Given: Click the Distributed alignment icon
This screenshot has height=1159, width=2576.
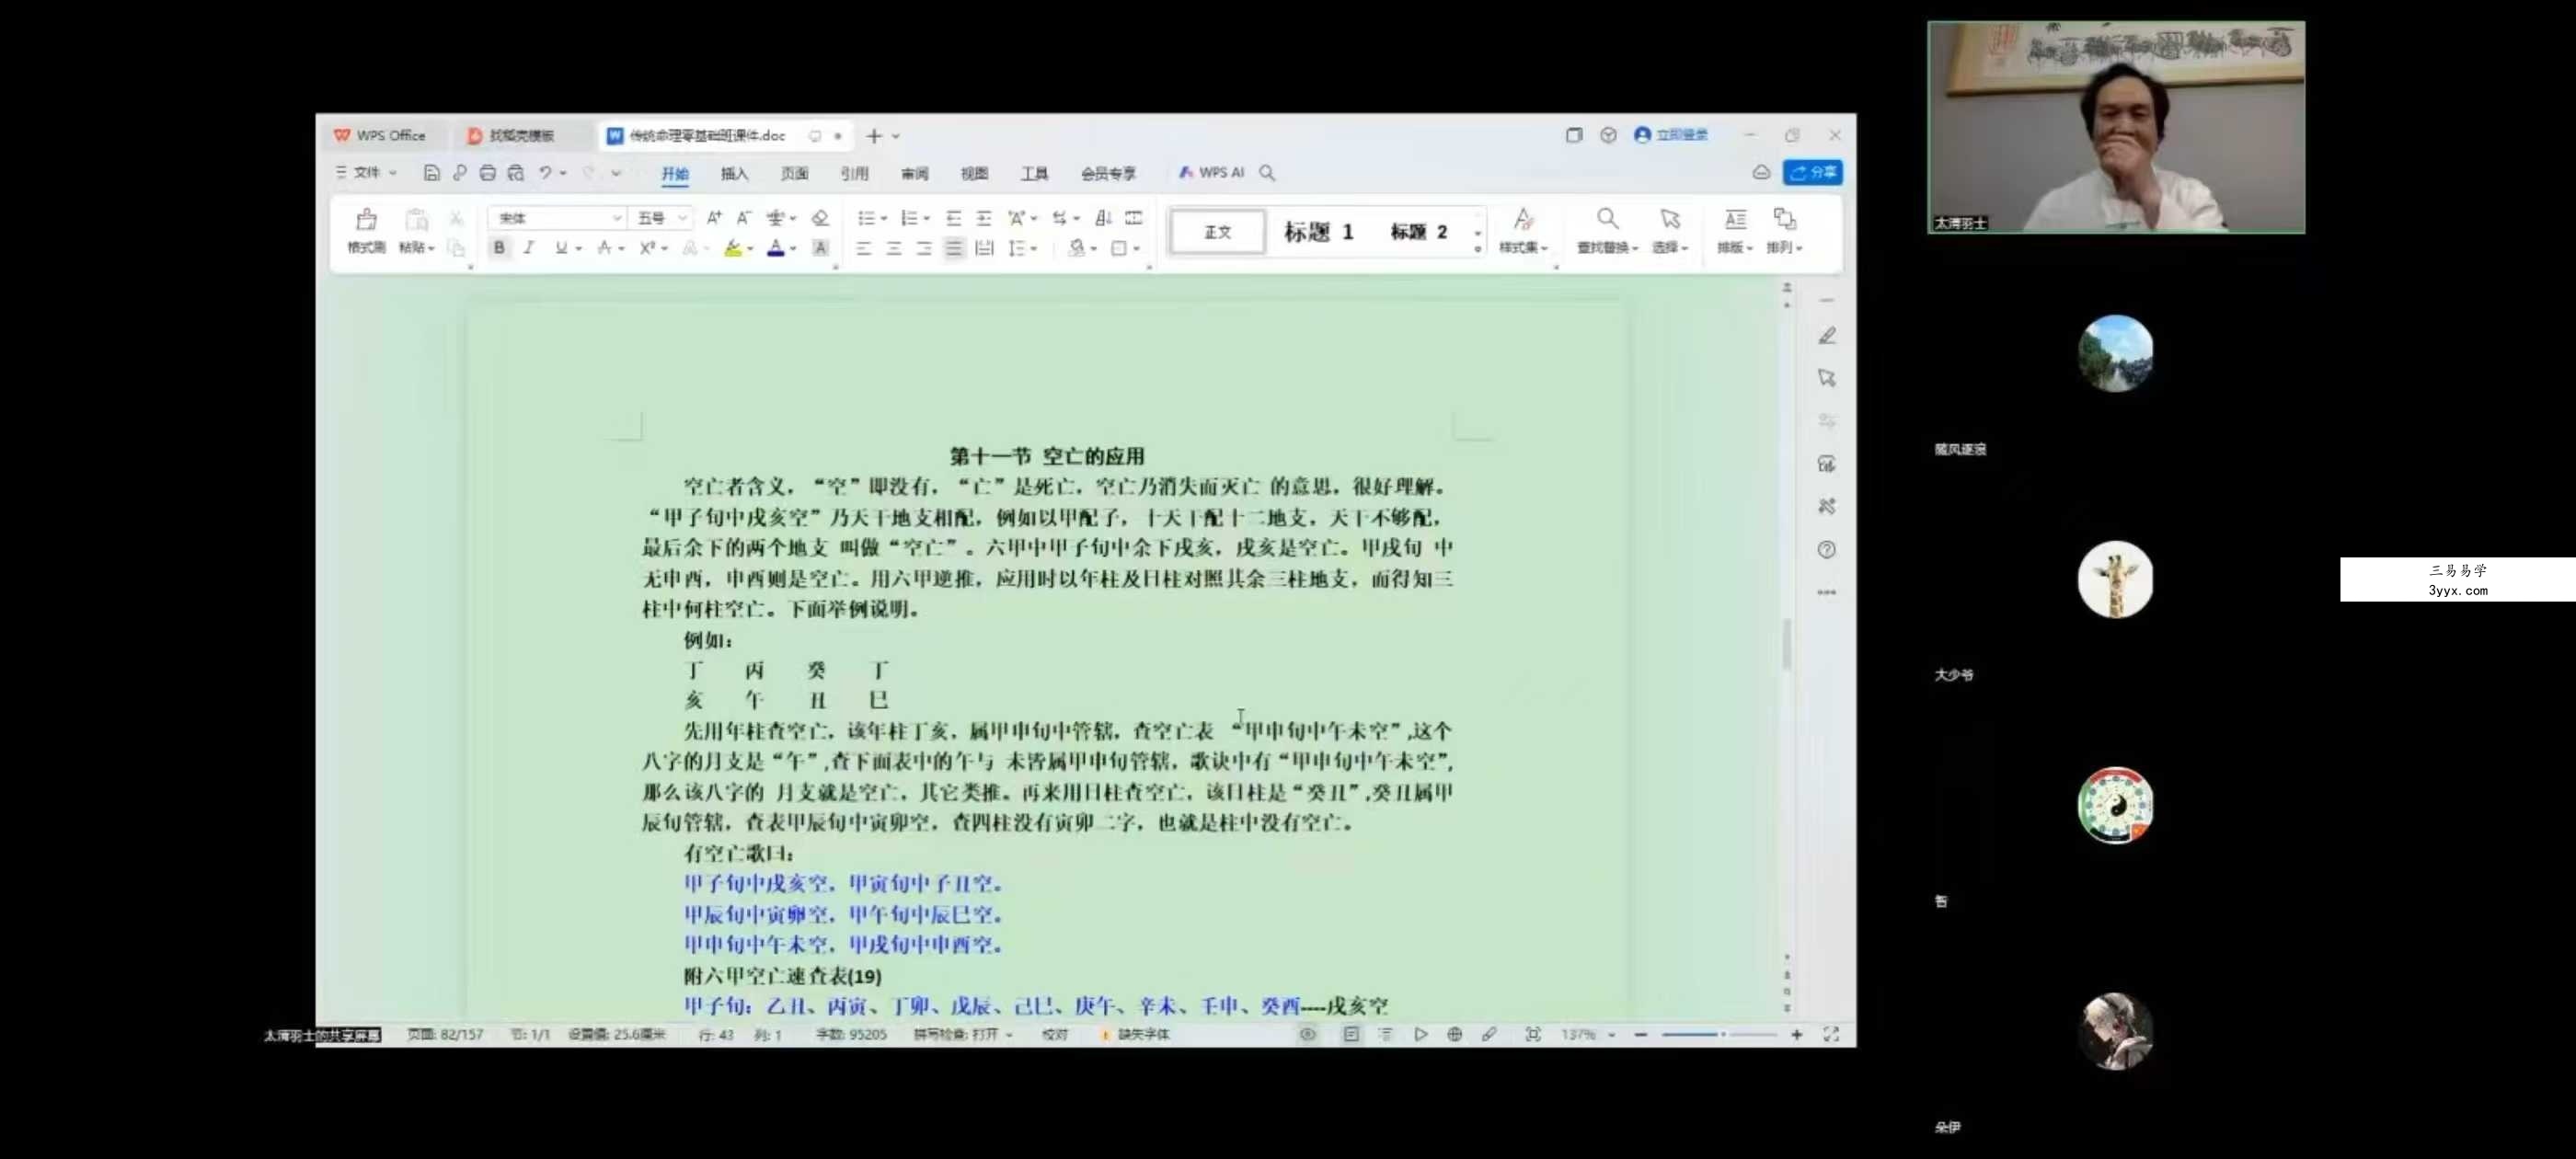Looking at the screenshot, I should (984, 248).
